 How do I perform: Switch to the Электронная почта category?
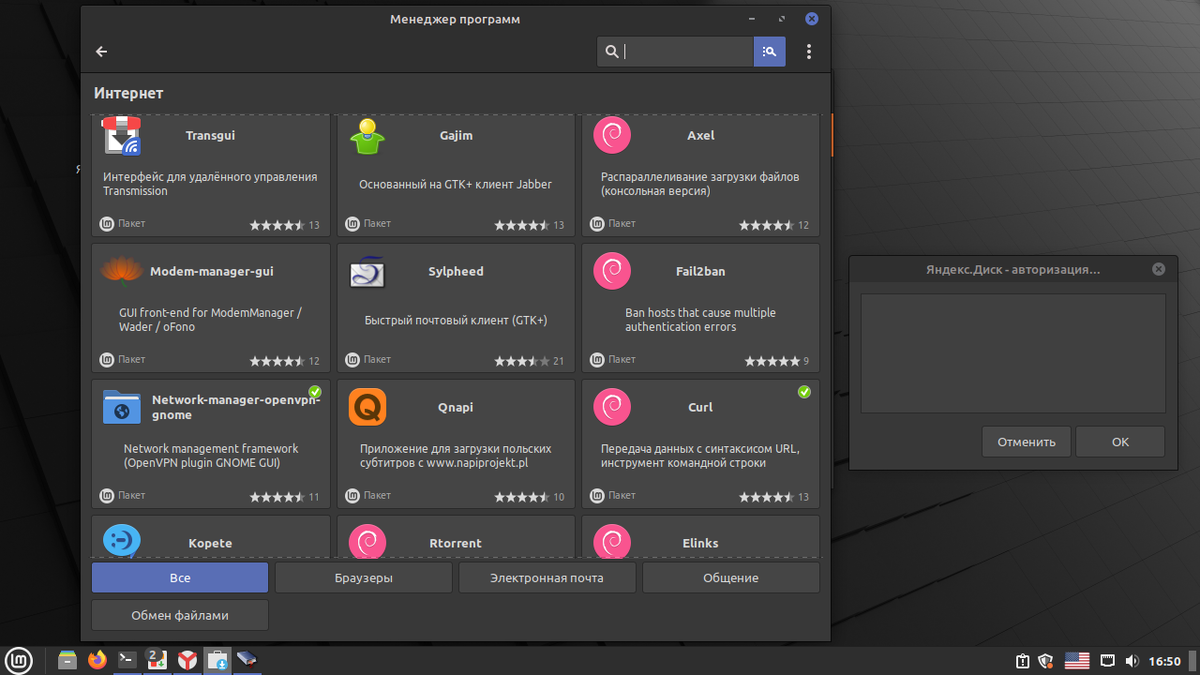coord(547,577)
